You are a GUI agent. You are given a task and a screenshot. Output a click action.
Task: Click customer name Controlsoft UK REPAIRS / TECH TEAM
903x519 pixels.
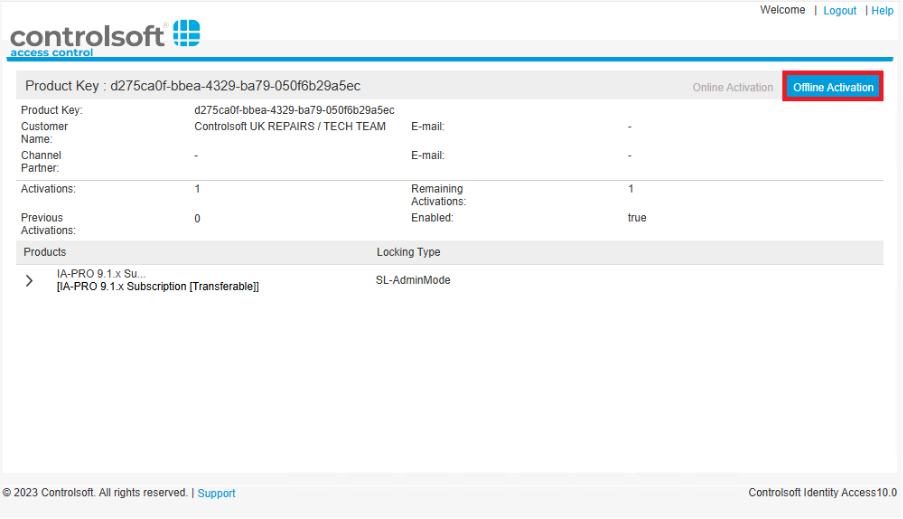pos(290,126)
